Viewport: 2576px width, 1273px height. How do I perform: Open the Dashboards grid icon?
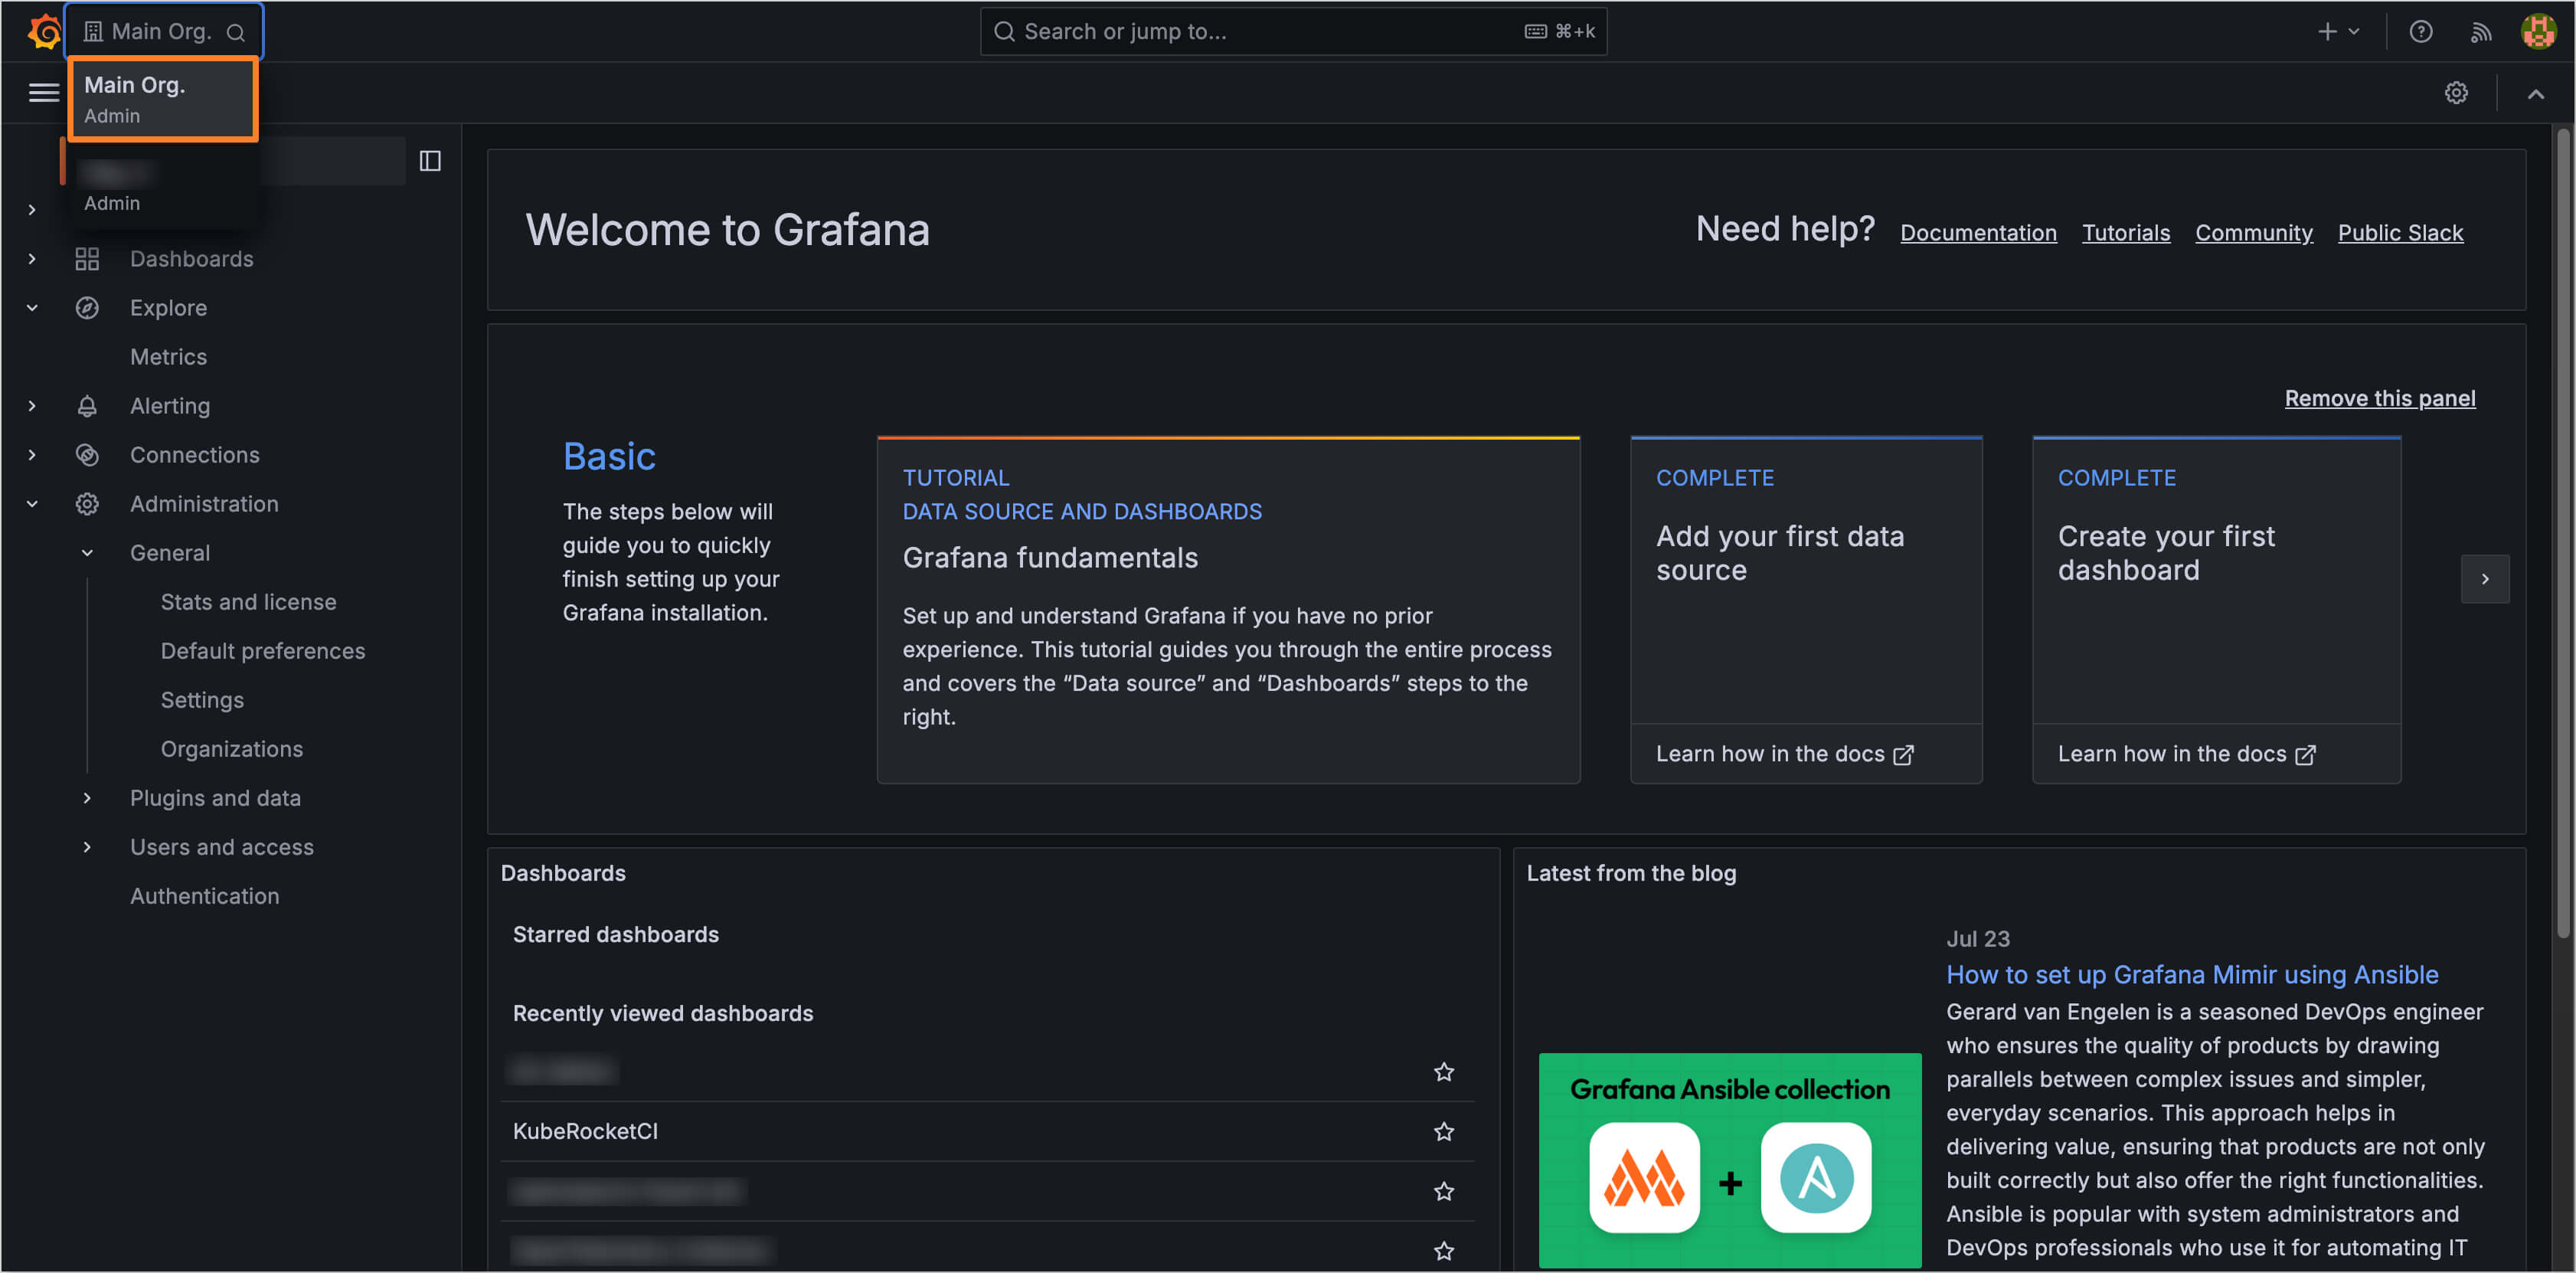87,258
